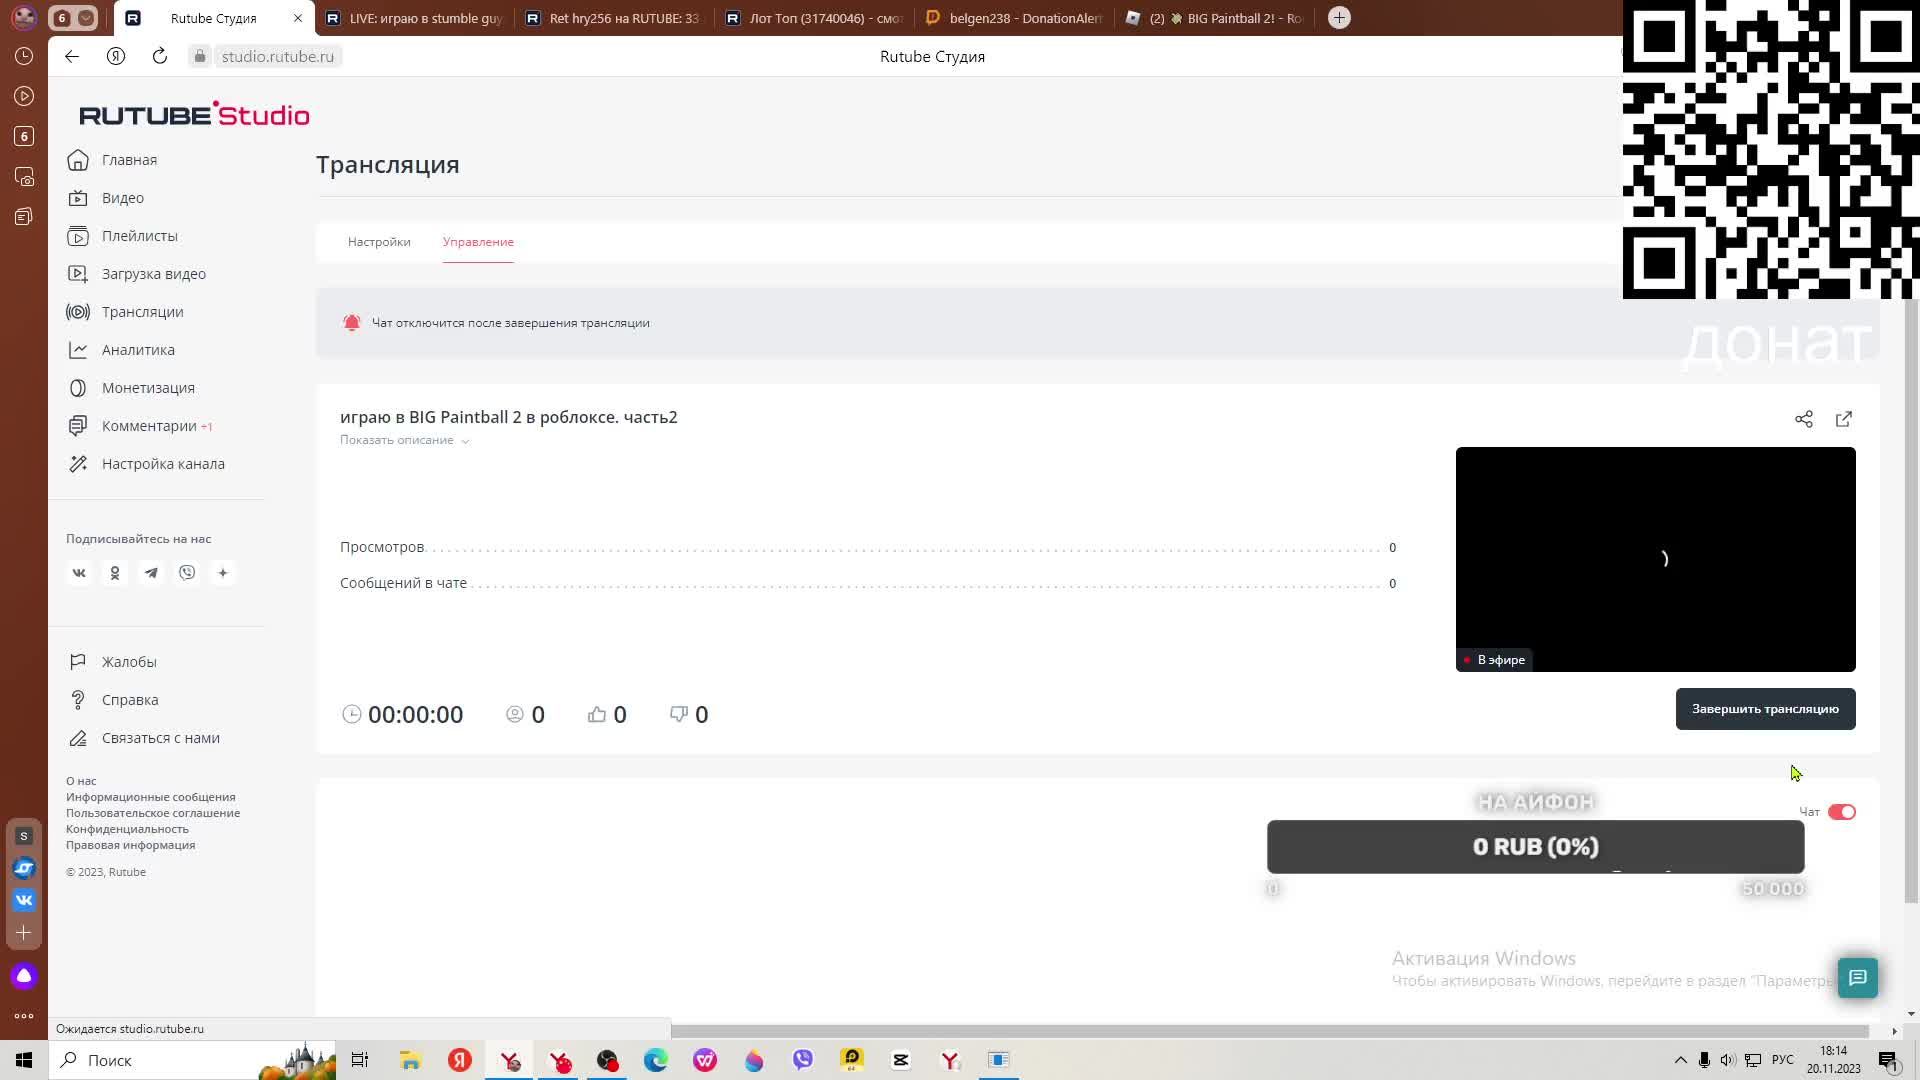This screenshot has width=1920, height=1080.
Task: Open Монетизация in sidebar menu
Action: 148,388
